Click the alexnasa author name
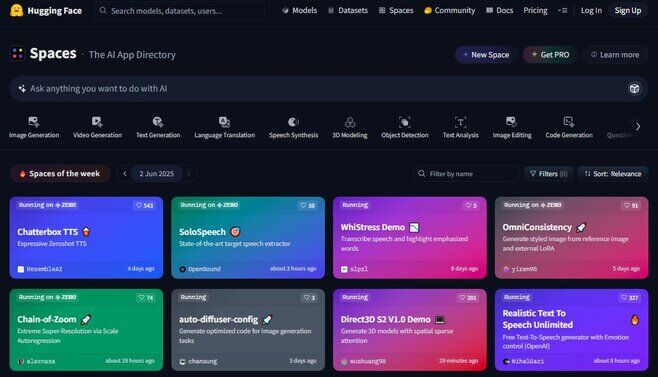The height and width of the screenshot is (377, 658). [41, 361]
